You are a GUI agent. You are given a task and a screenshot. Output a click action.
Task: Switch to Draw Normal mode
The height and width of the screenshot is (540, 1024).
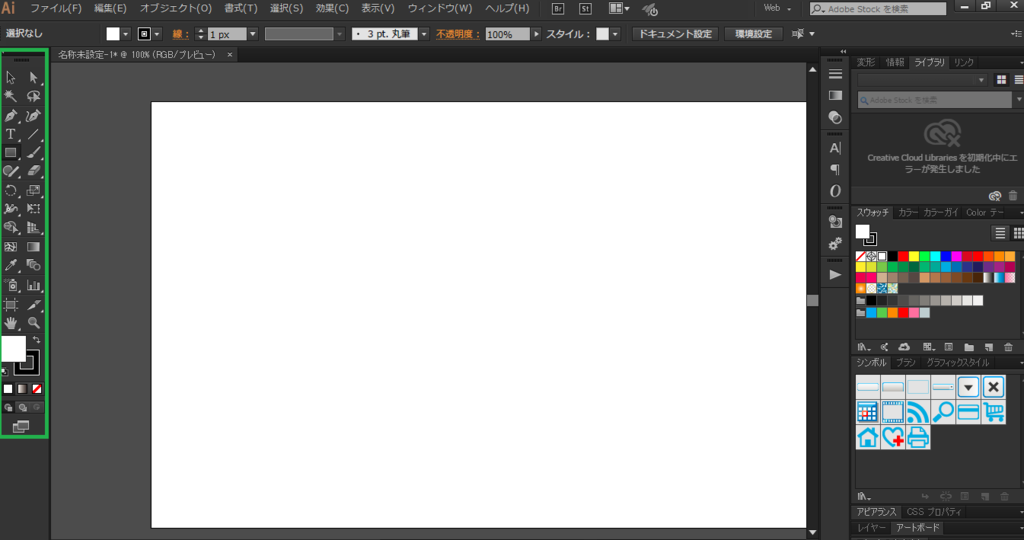click(8, 407)
